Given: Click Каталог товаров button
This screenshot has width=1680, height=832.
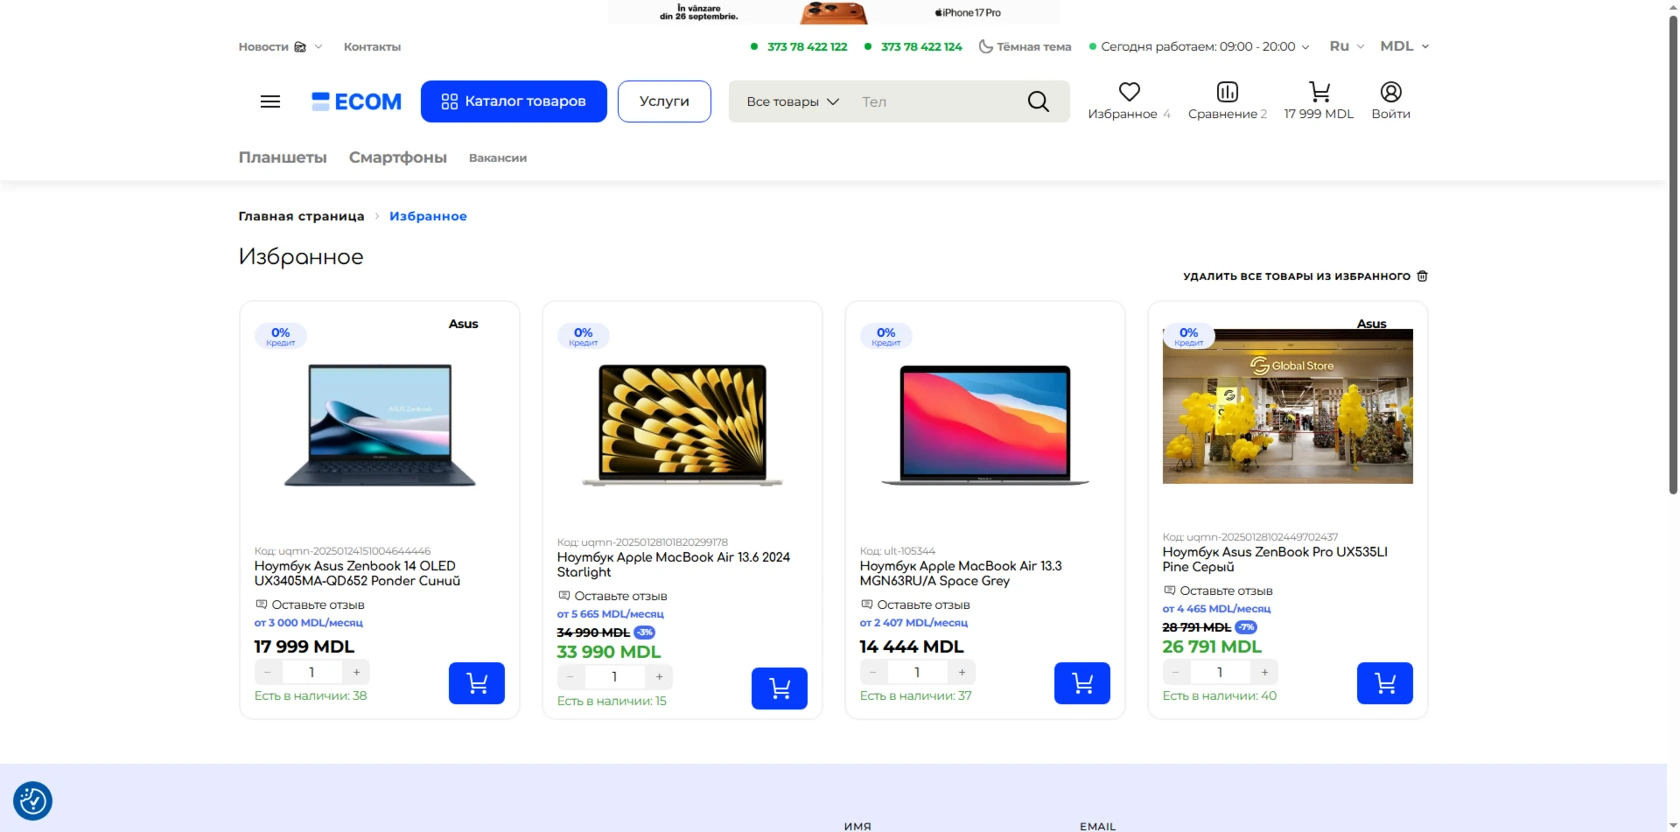Looking at the screenshot, I should [514, 101].
